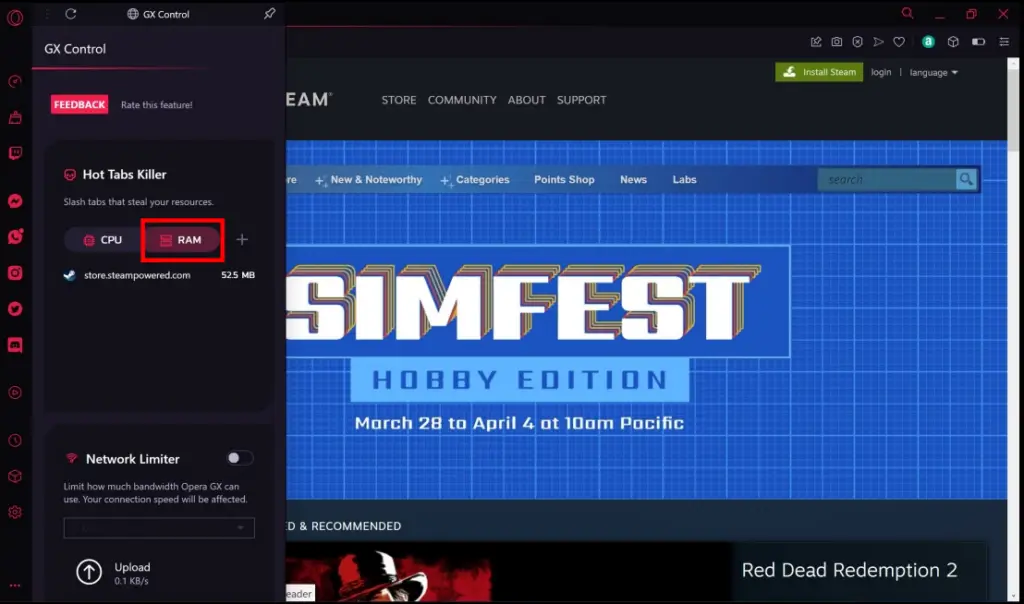Image resolution: width=1024 pixels, height=604 pixels.
Task: Click the green 'a' extension icon
Action: [928, 42]
